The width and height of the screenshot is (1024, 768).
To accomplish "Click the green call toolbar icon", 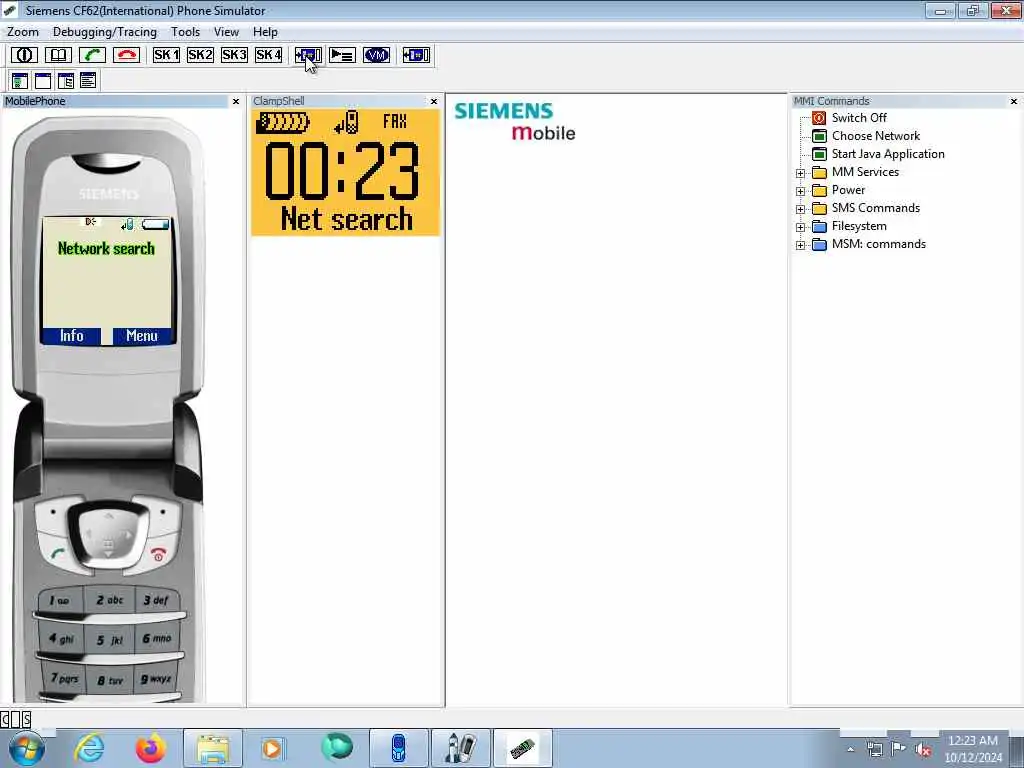I will (x=92, y=55).
